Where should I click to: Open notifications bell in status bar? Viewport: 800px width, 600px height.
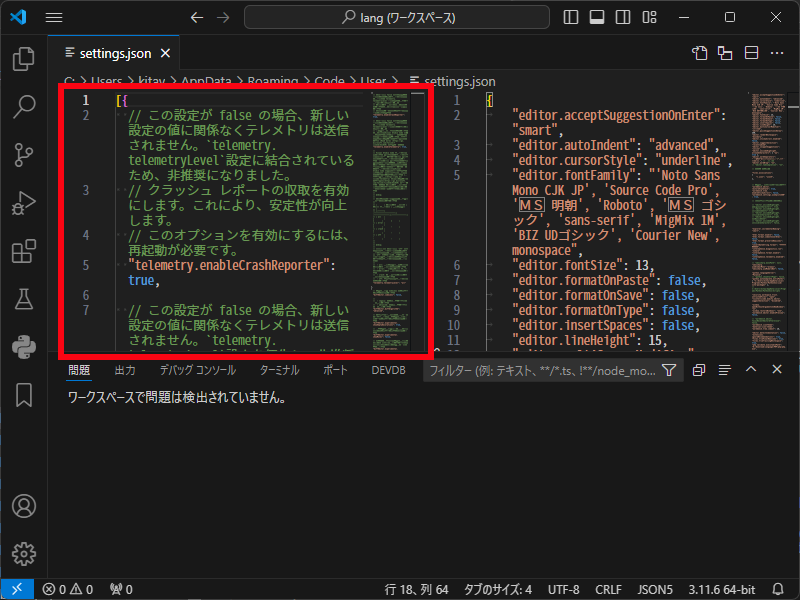[x=778, y=590]
